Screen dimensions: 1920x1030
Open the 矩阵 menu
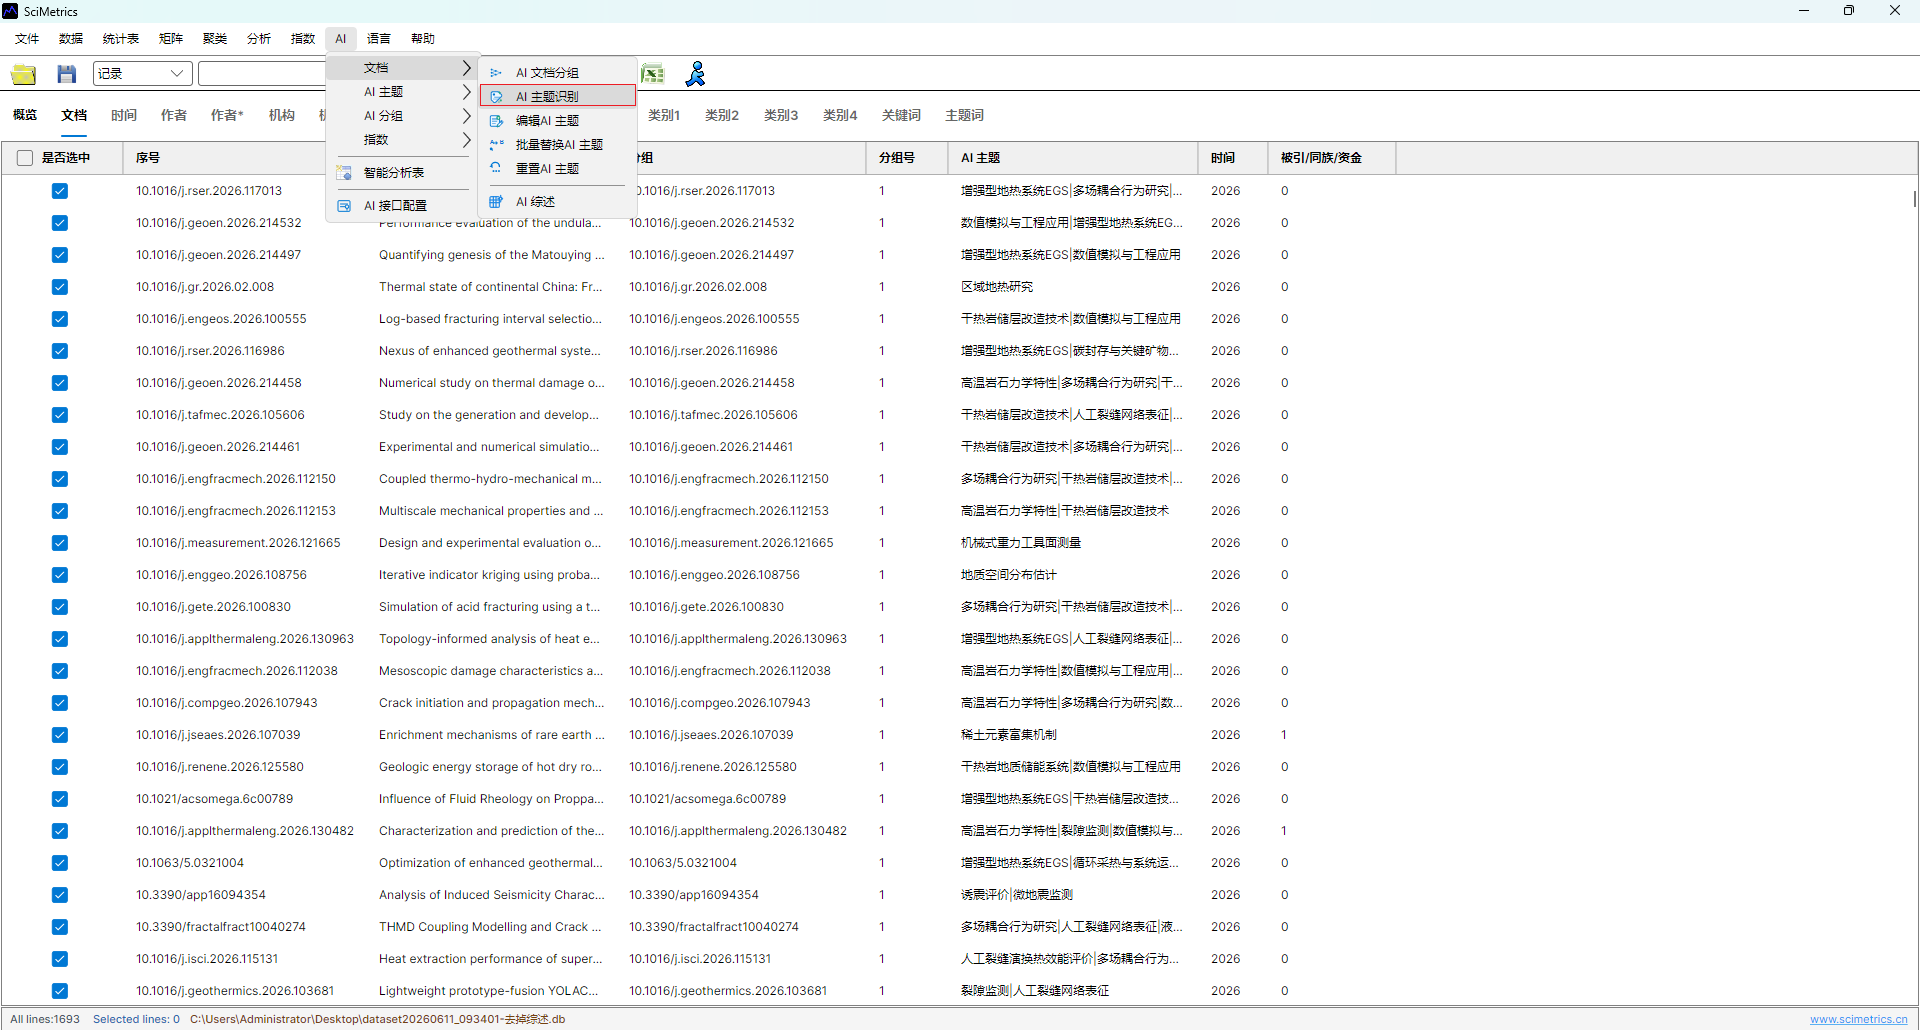click(171, 39)
